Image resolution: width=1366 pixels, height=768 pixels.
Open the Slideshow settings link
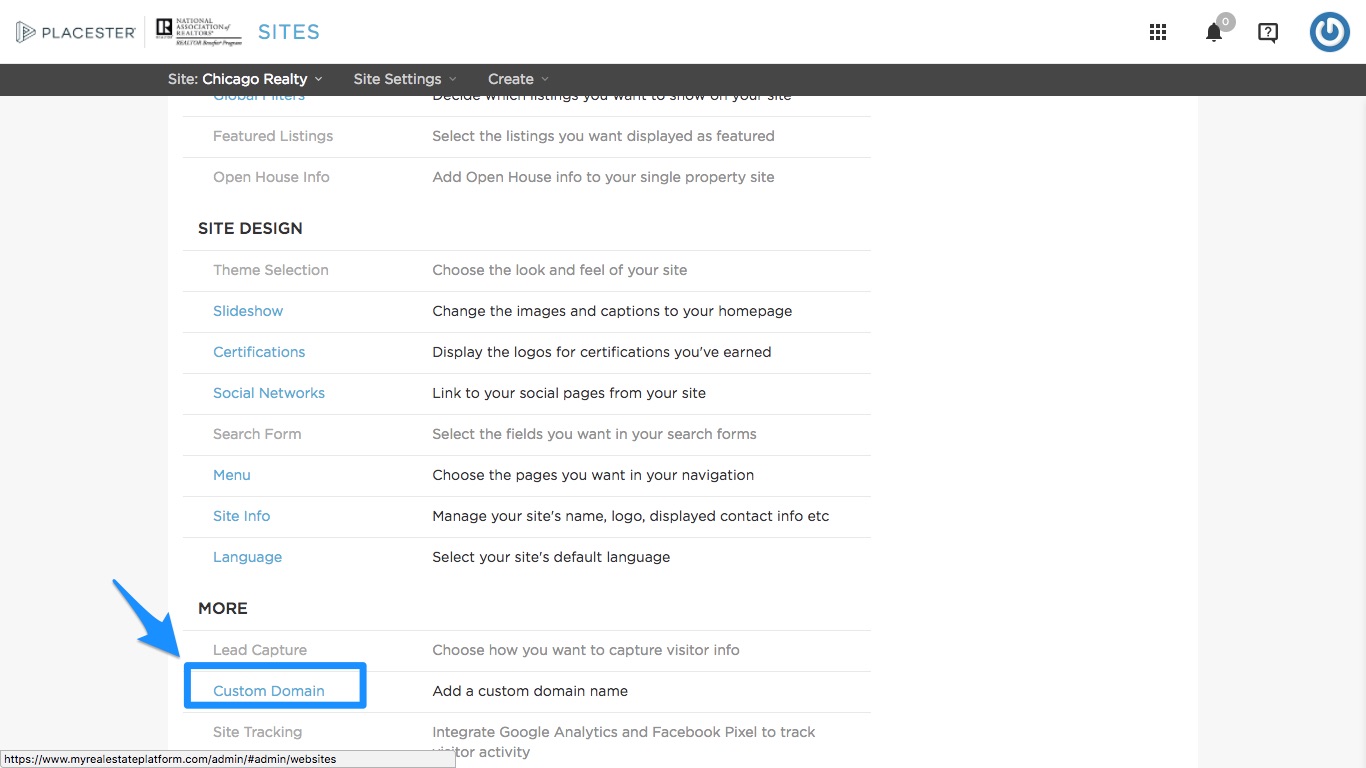coord(248,311)
